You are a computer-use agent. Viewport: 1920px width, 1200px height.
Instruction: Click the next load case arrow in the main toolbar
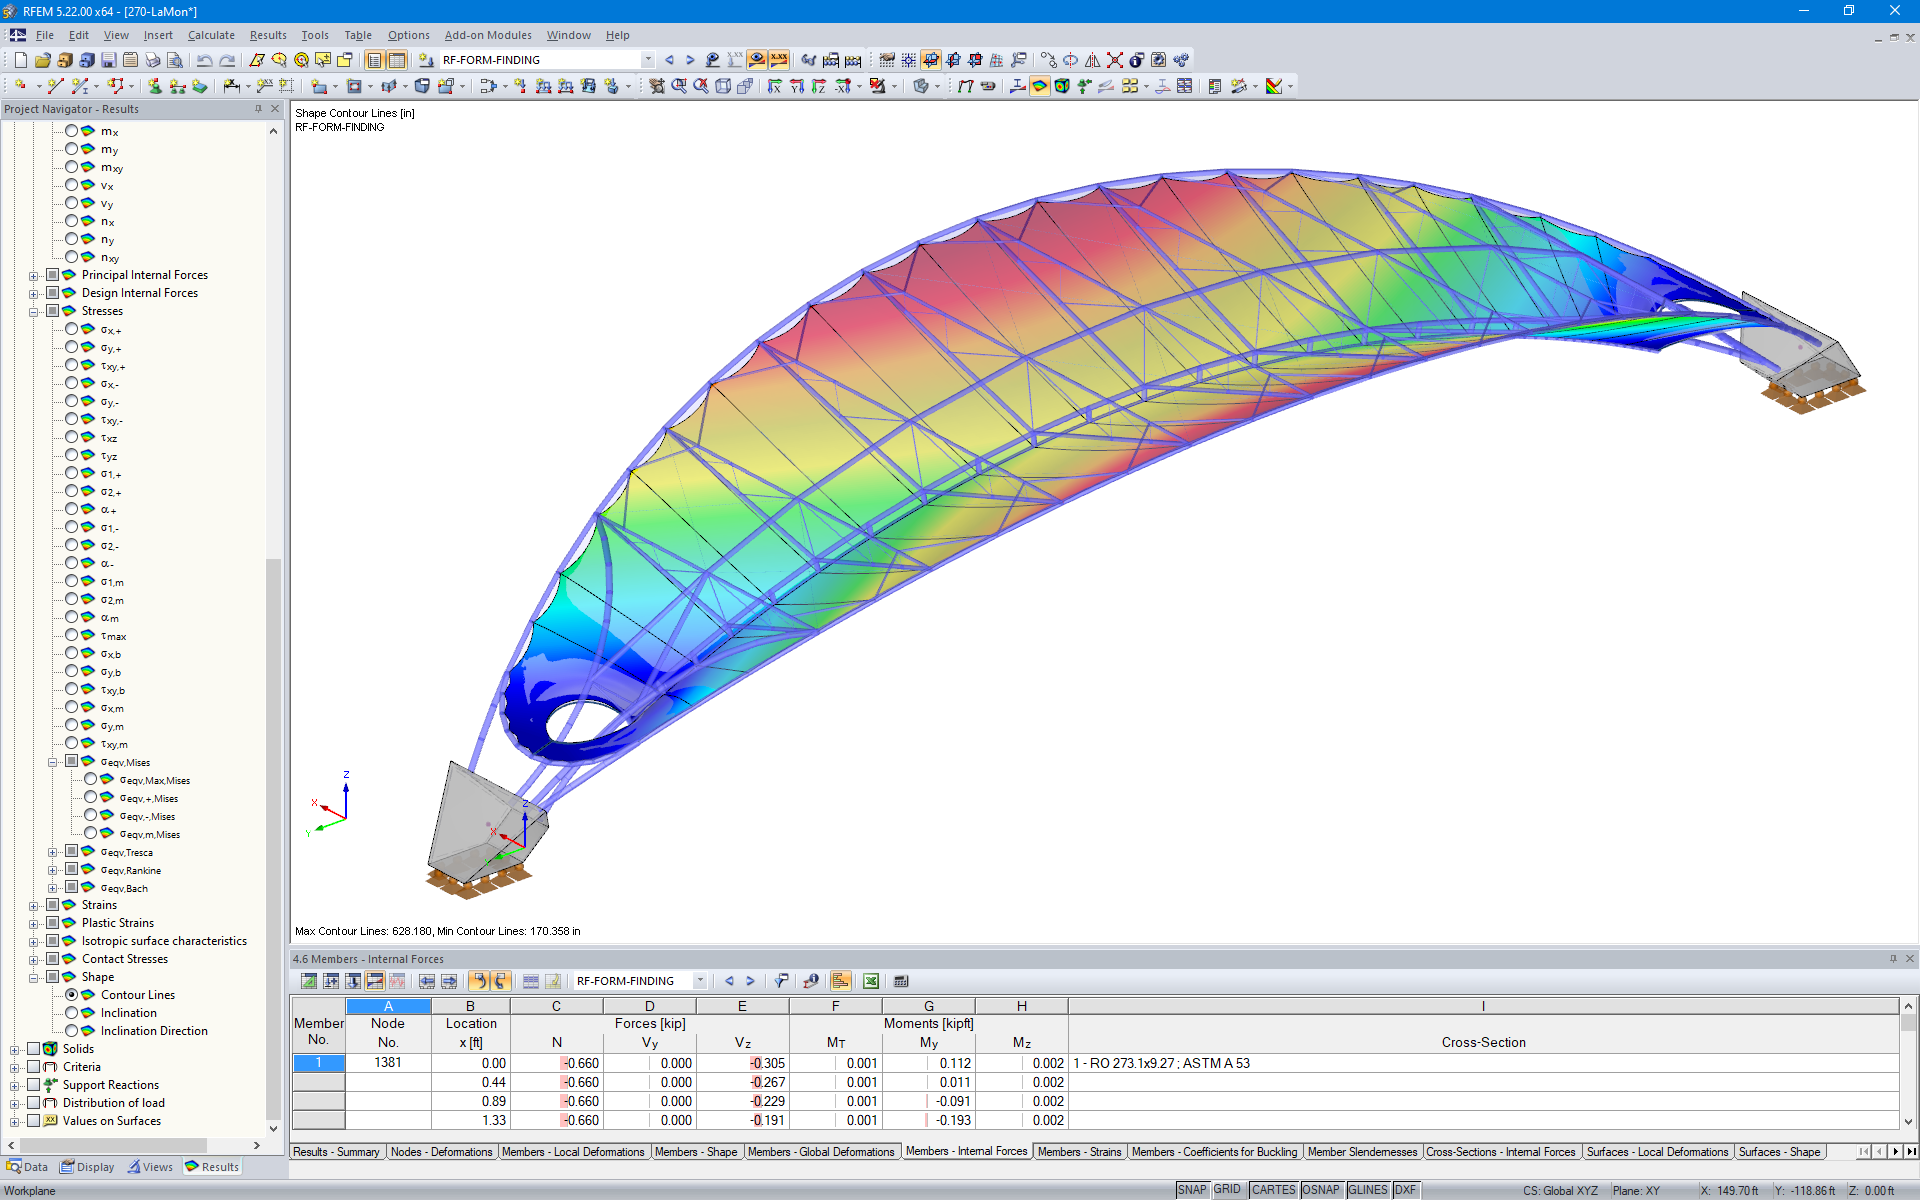tap(690, 60)
